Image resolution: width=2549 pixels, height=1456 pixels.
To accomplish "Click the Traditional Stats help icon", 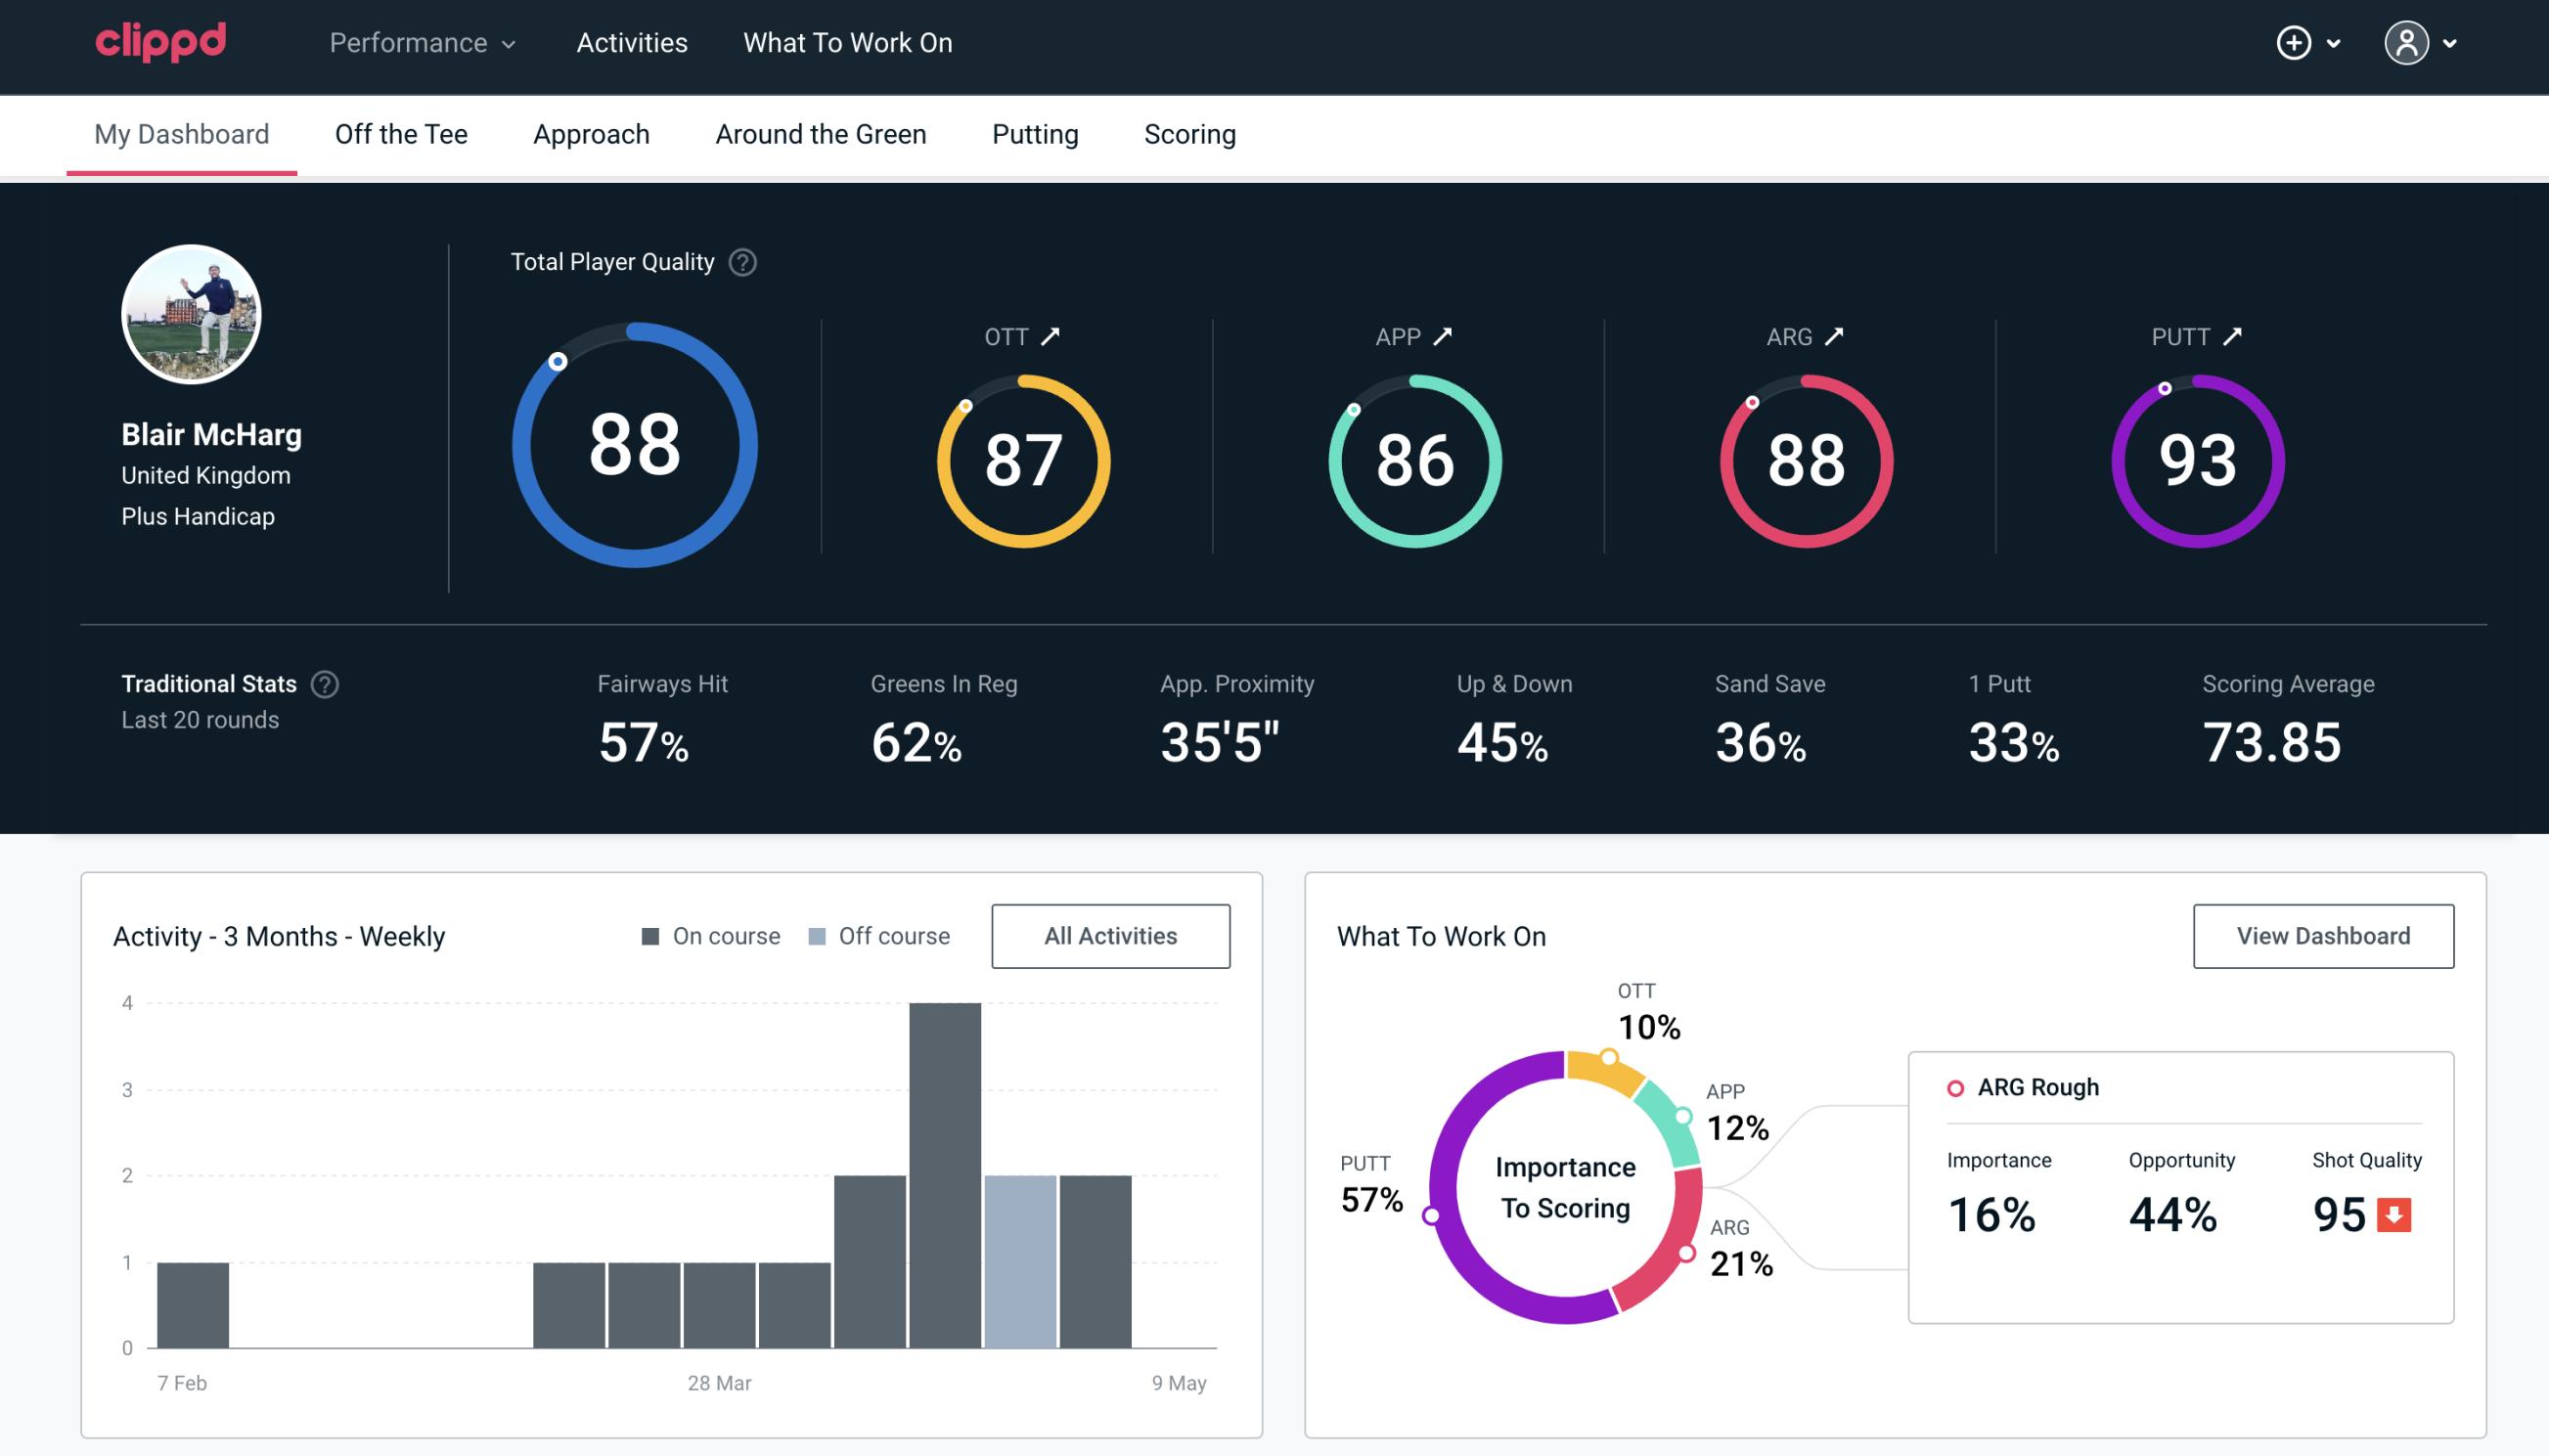I will tap(324, 684).
